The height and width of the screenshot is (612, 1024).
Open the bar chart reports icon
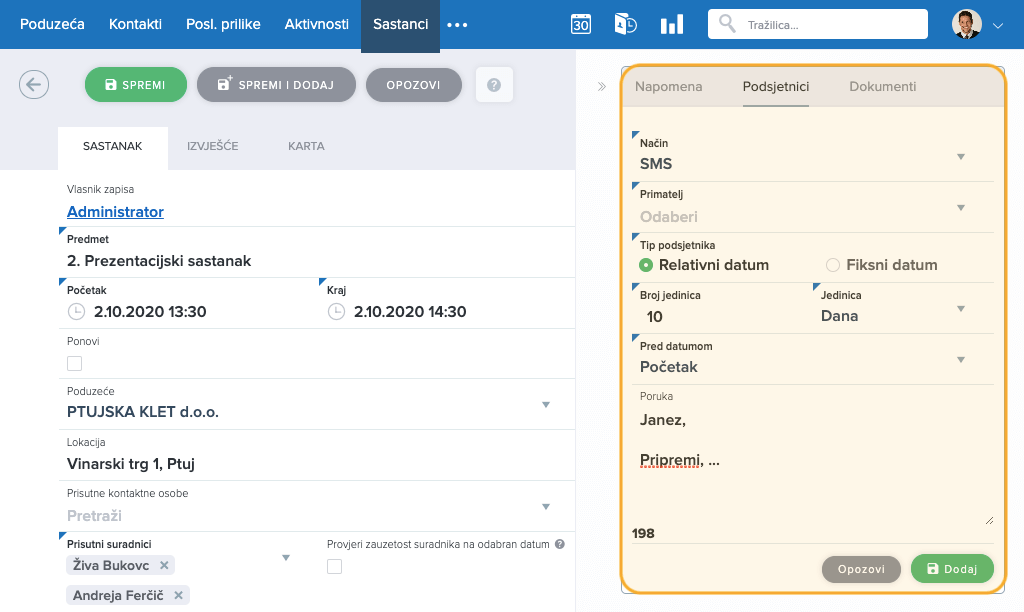(671, 25)
